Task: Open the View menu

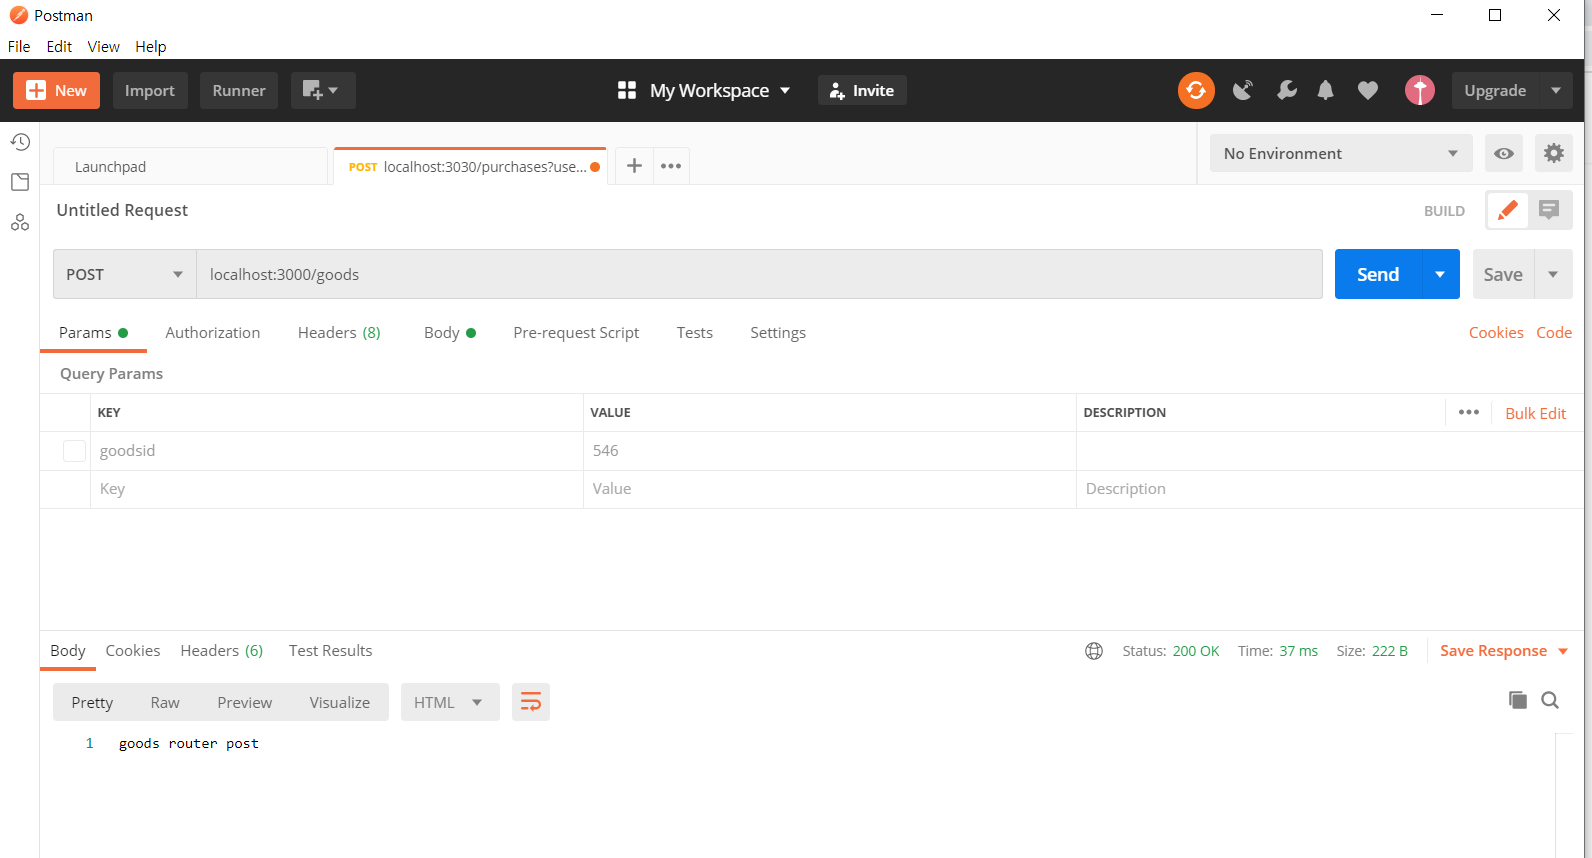Action: [103, 46]
